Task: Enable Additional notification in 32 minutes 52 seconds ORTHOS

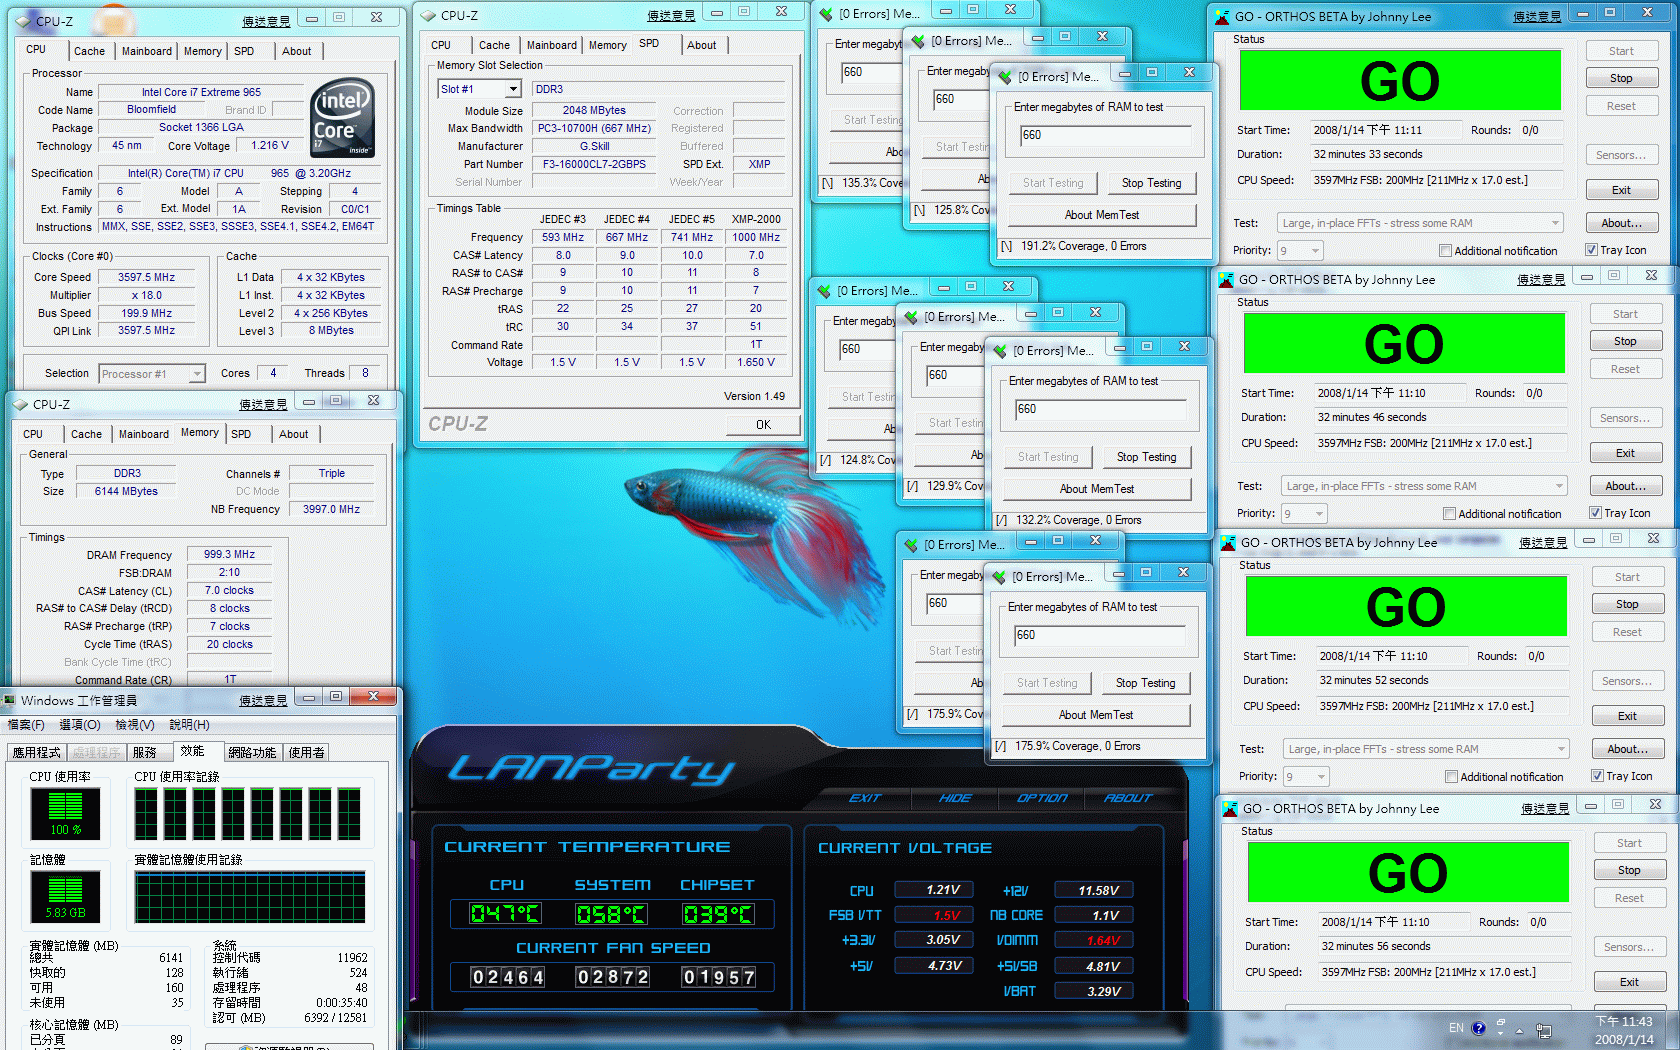Action: tap(1451, 777)
